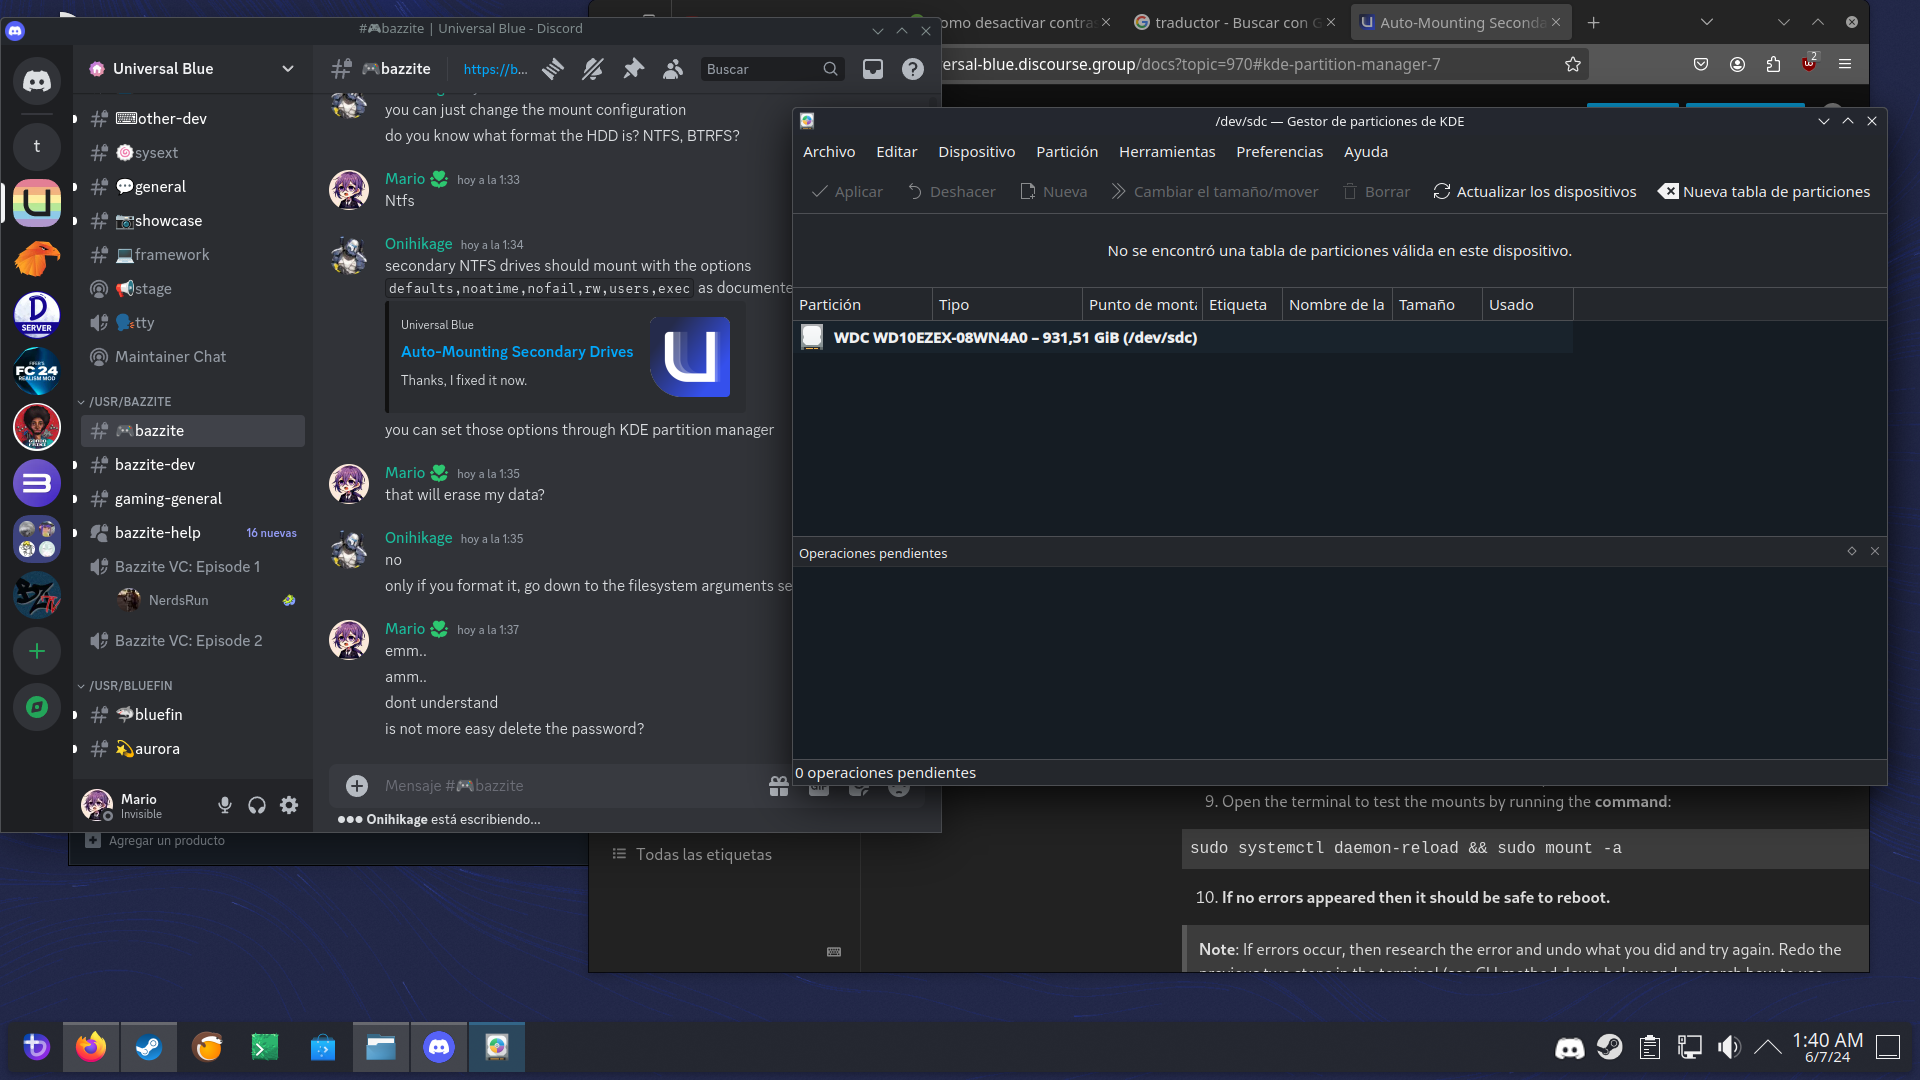This screenshot has height=1080, width=1920.
Task: Open the Herramientas menu
Action: (1167, 152)
